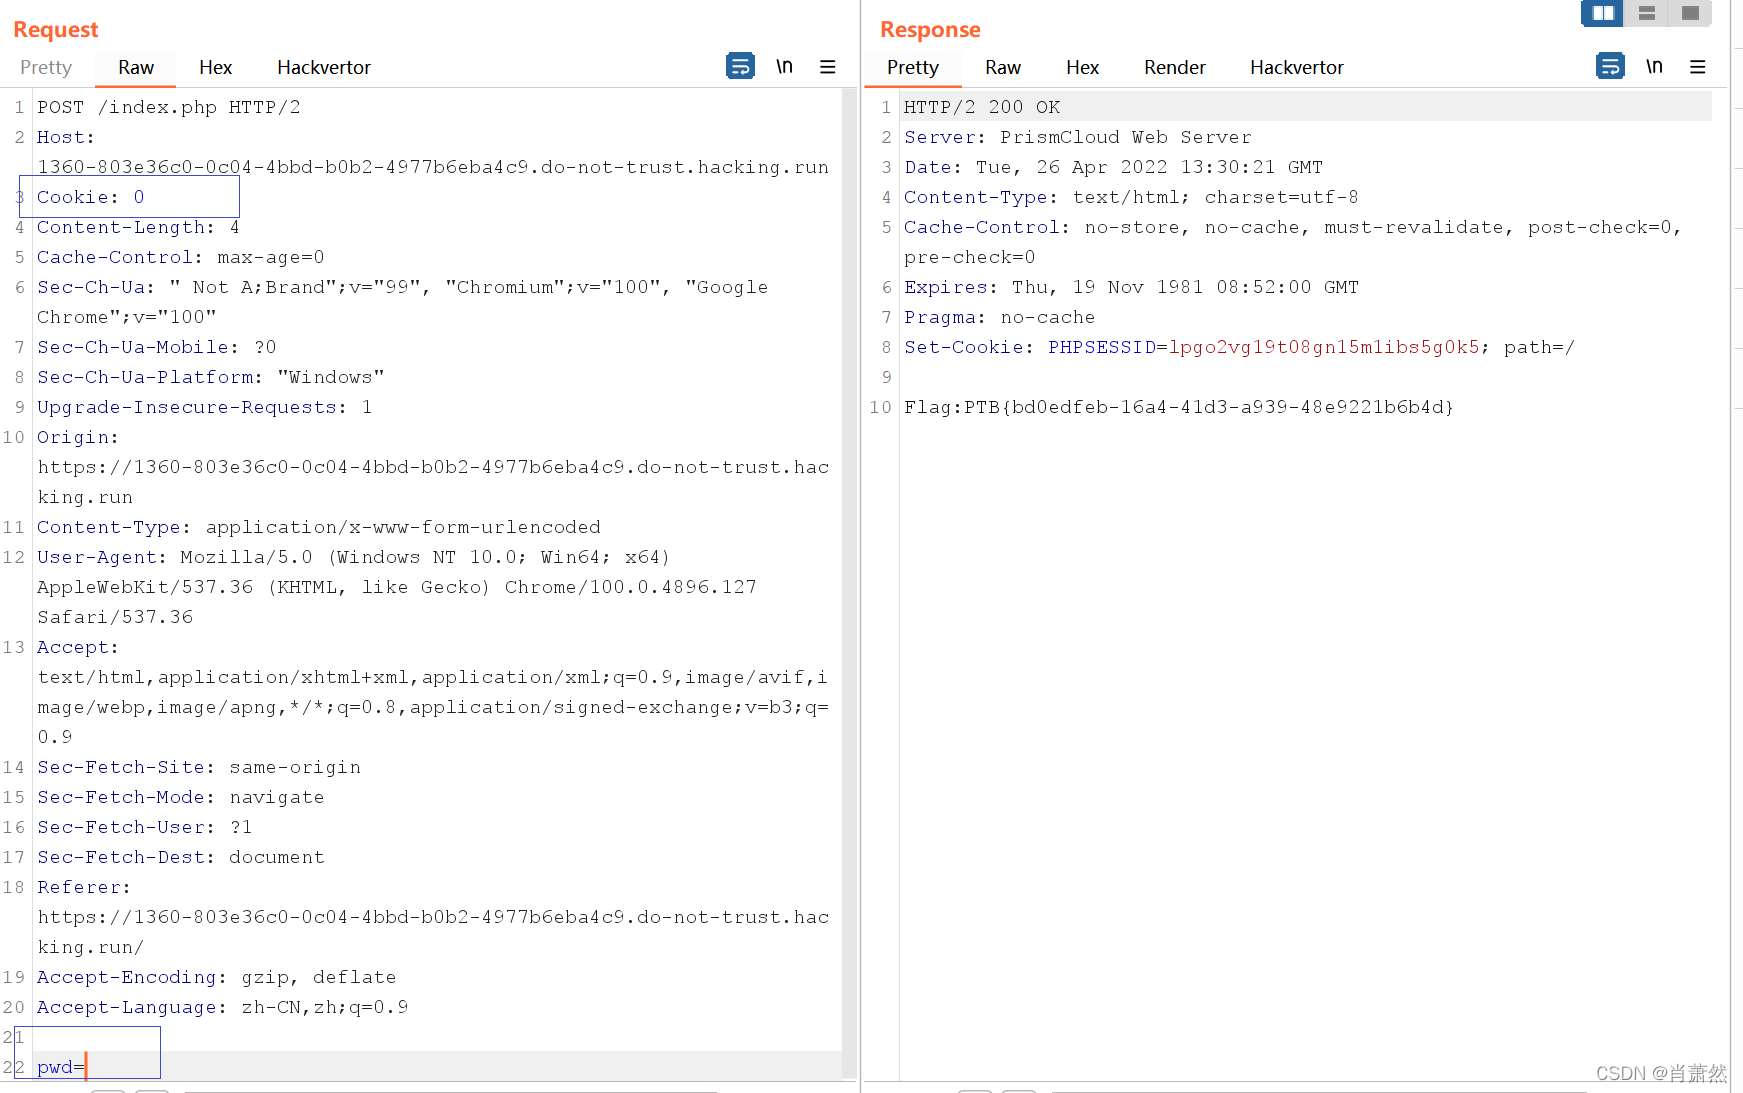Open the Request Hex tab
Screen dimensions: 1743x1093
click(x=215, y=67)
